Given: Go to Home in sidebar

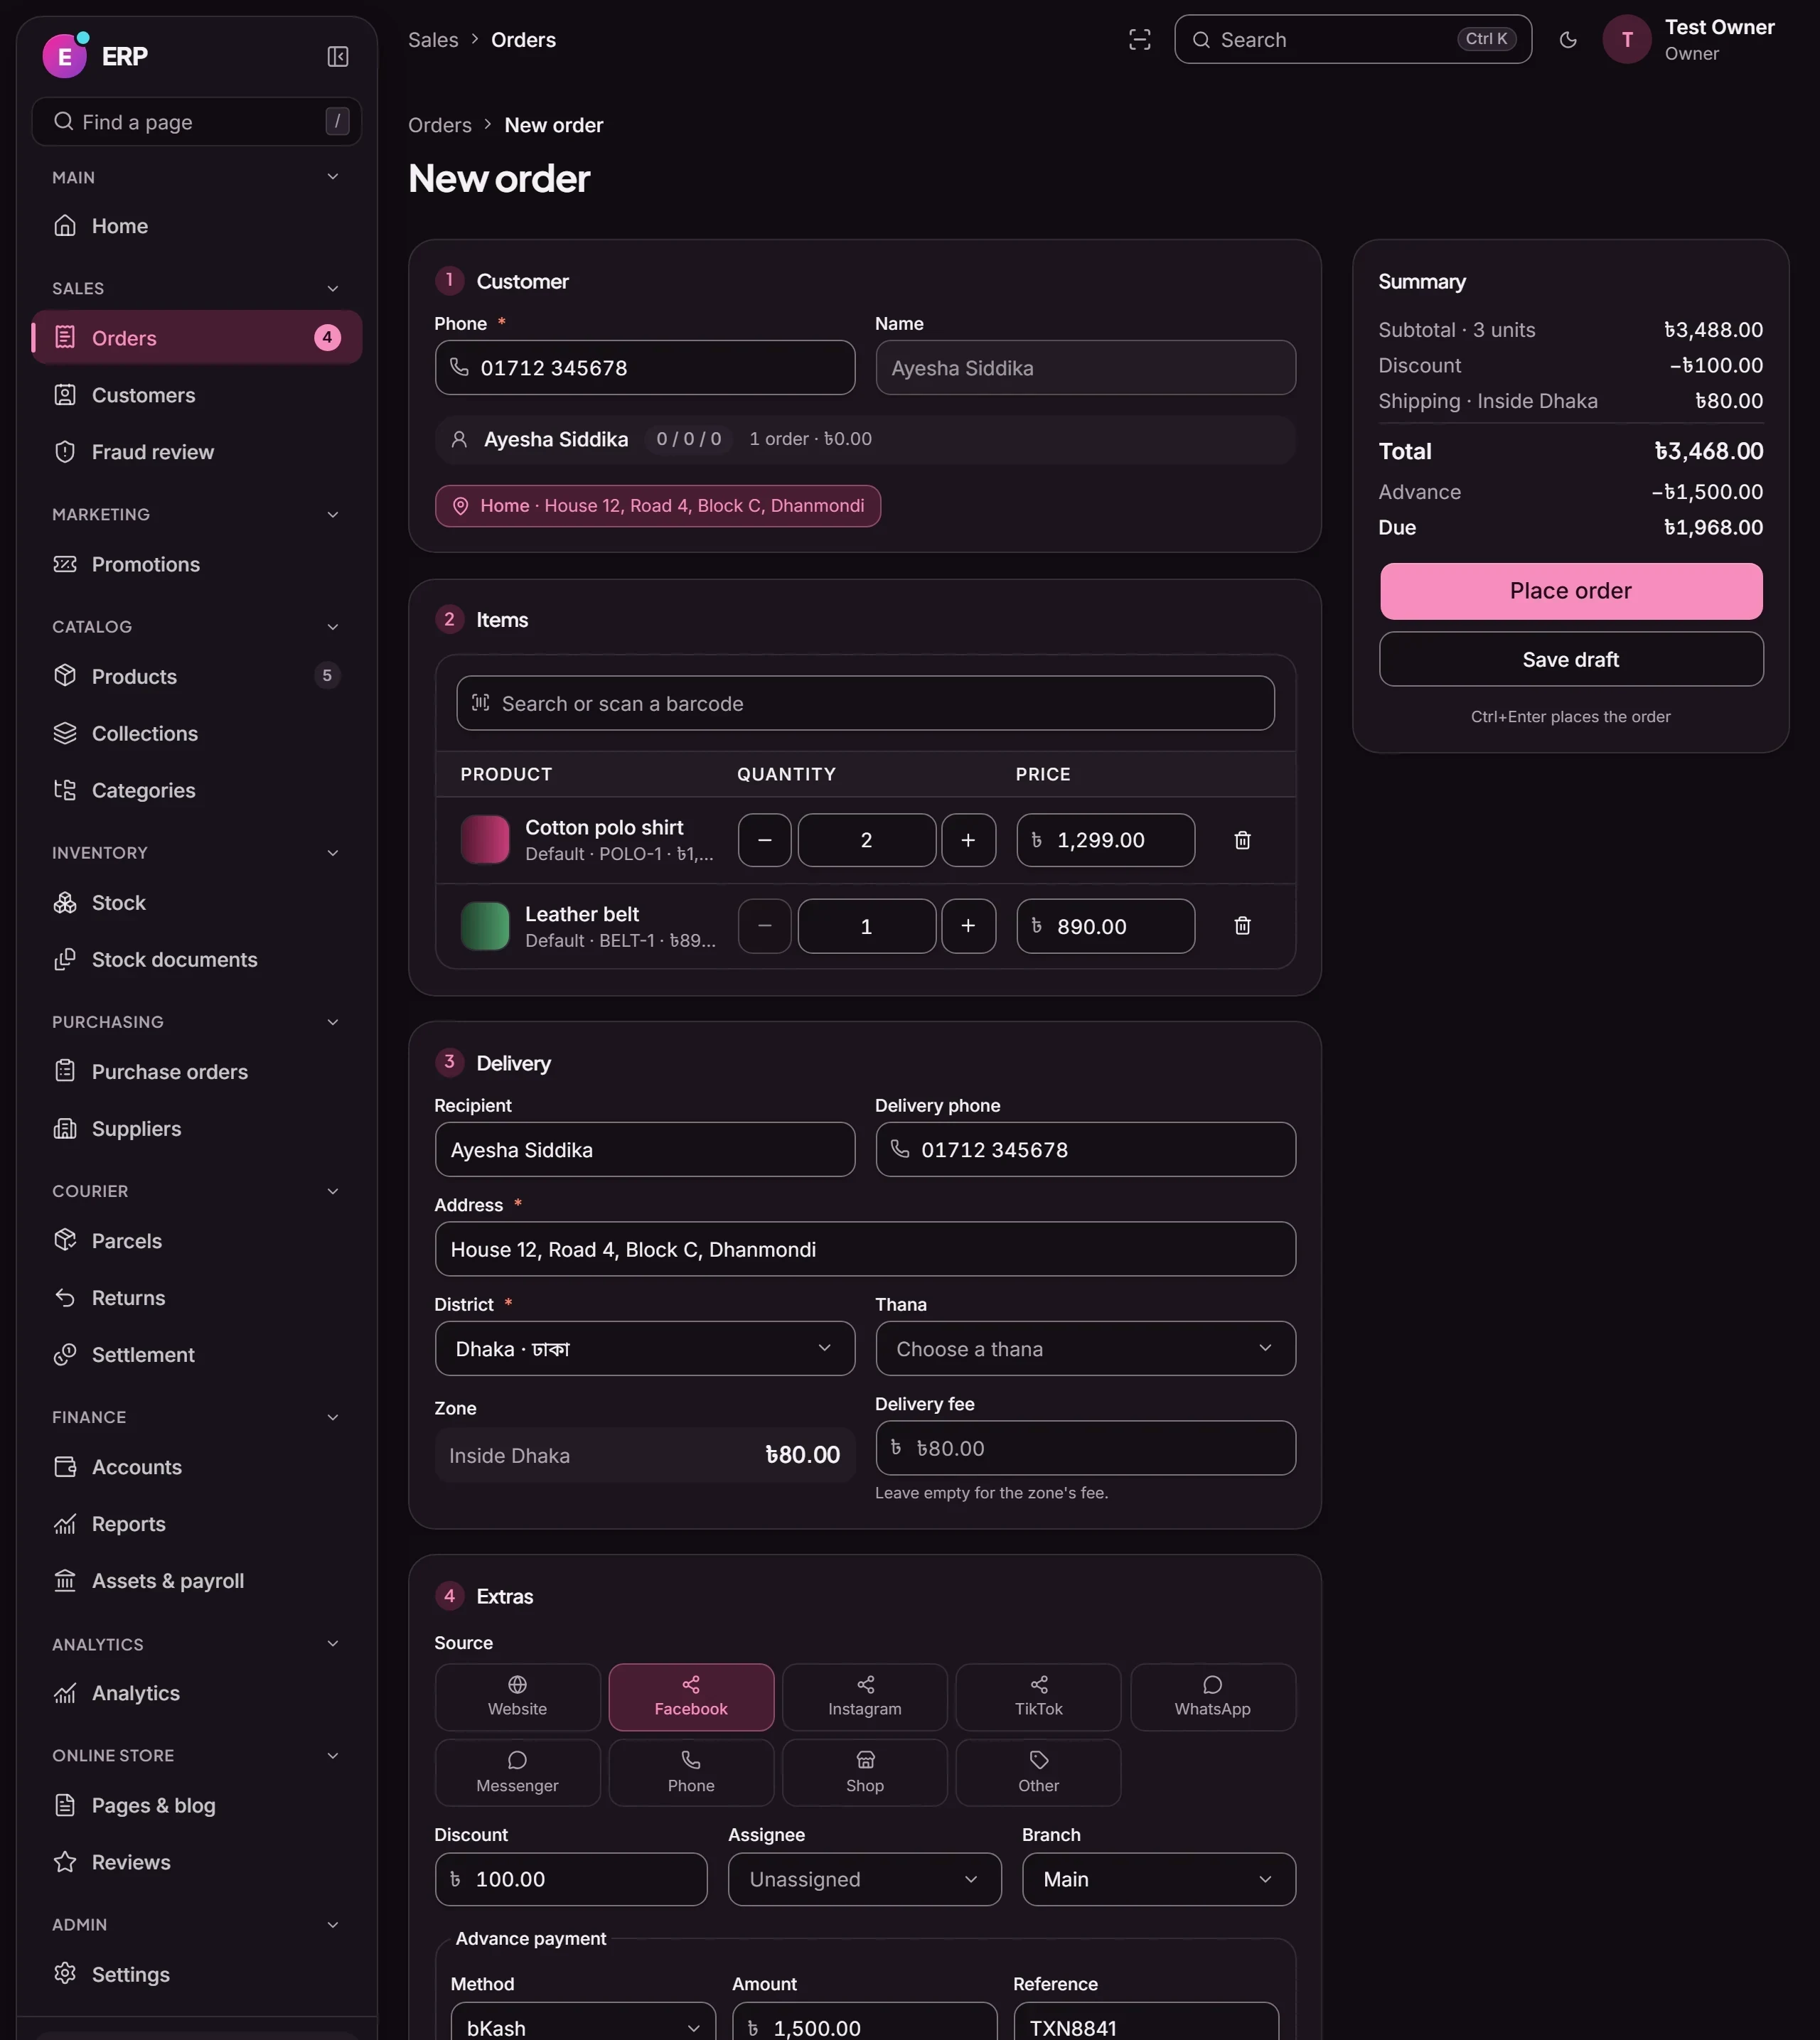Looking at the screenshot, I should coord(197,226).
